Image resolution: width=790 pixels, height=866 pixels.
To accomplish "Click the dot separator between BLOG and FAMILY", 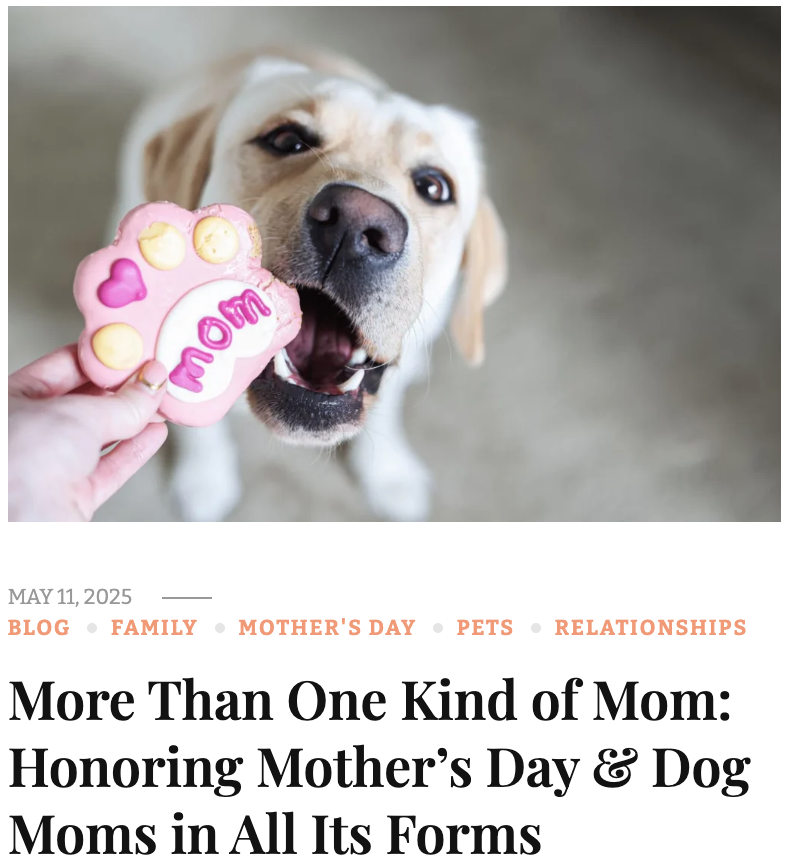I will pyautogui.click(x=92, y=629).
